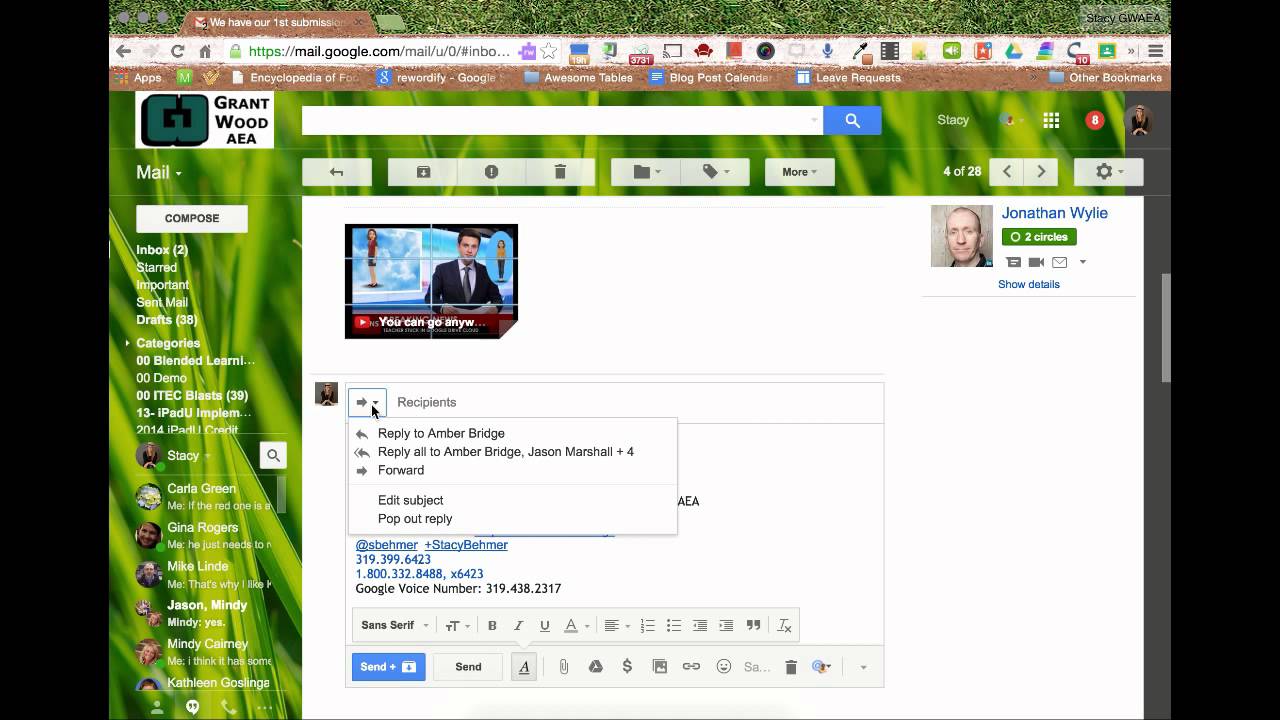Insert a photo
This screenshot has width=1280, height=720.
tap(659, 667)
